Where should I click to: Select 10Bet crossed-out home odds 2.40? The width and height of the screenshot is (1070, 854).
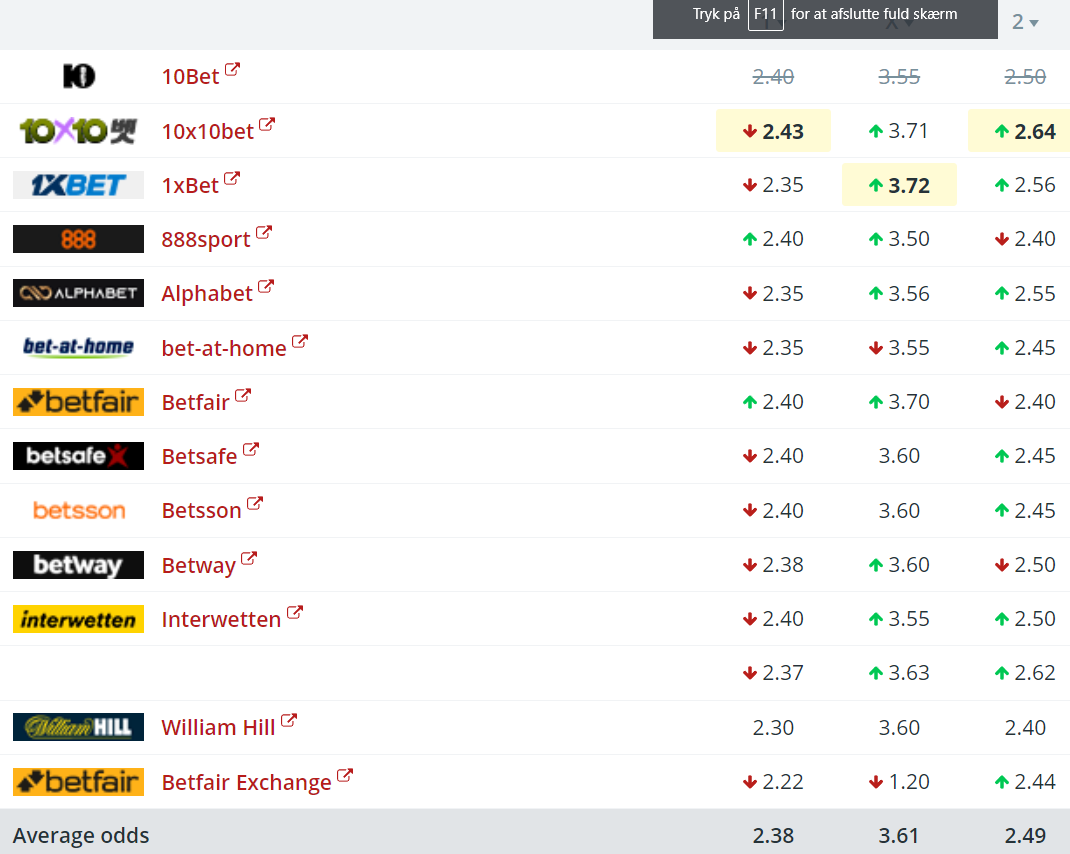(x=773, y=76)
